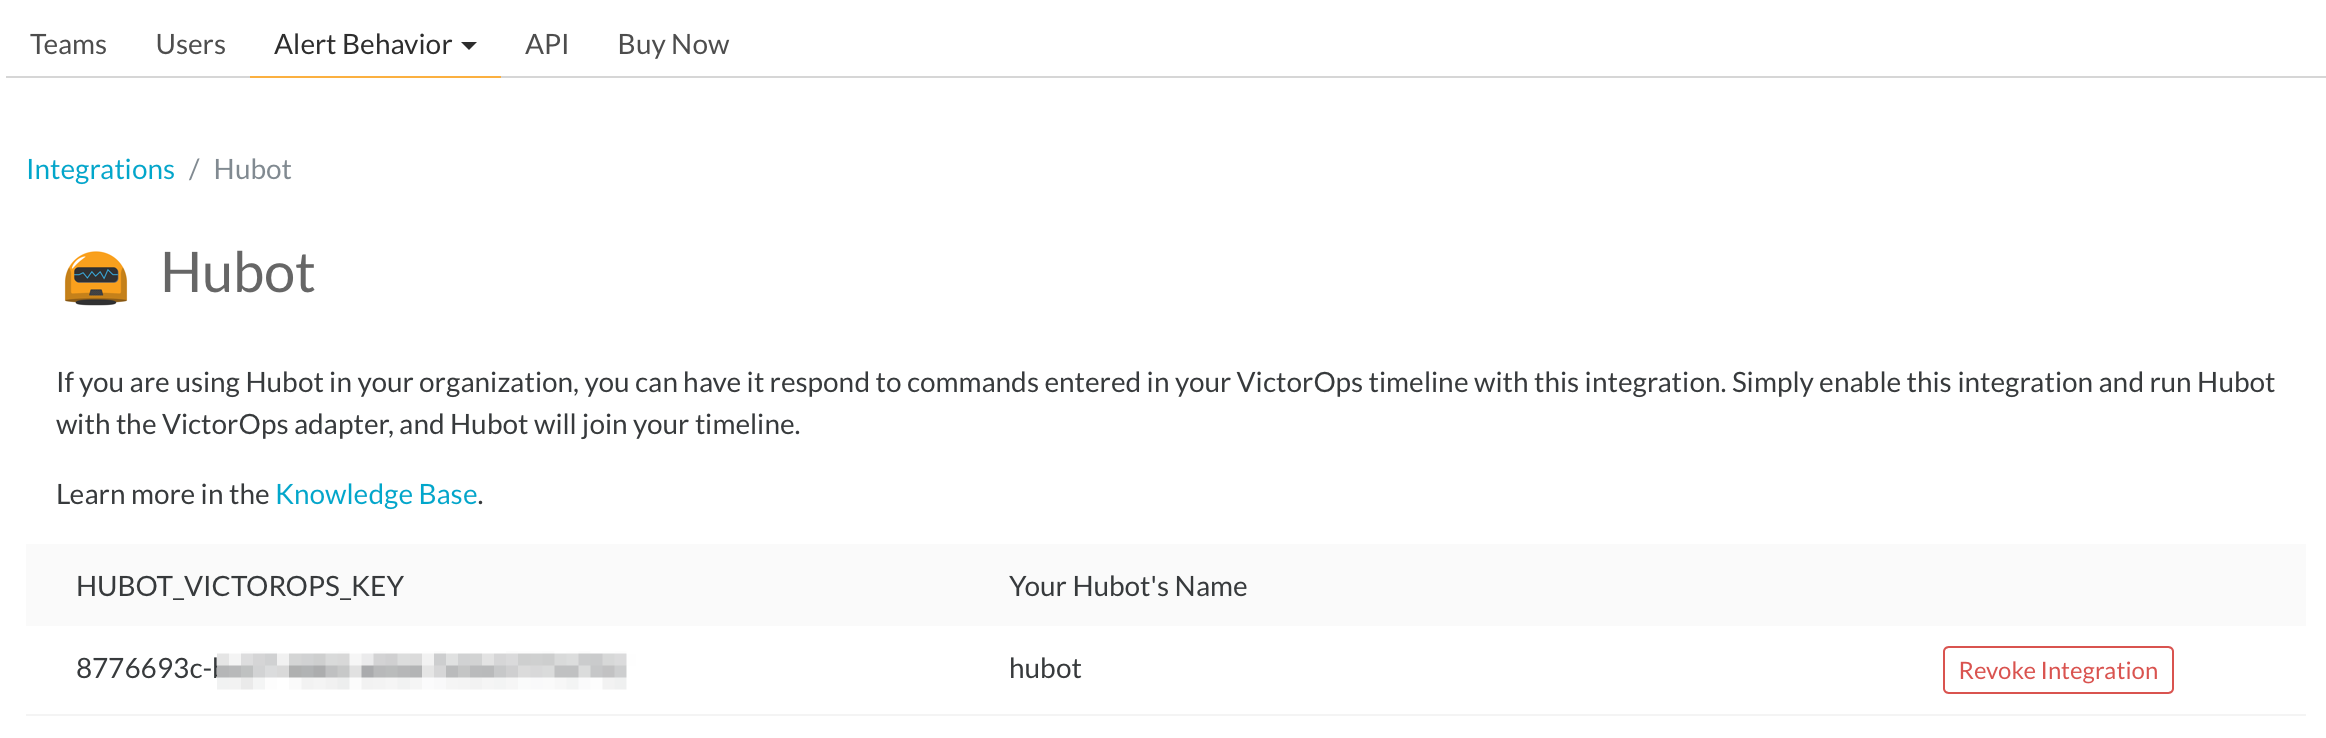Navigate back via the Integrations breadcrumb link
The image size is (2326, 738).
tap(100, 168)
